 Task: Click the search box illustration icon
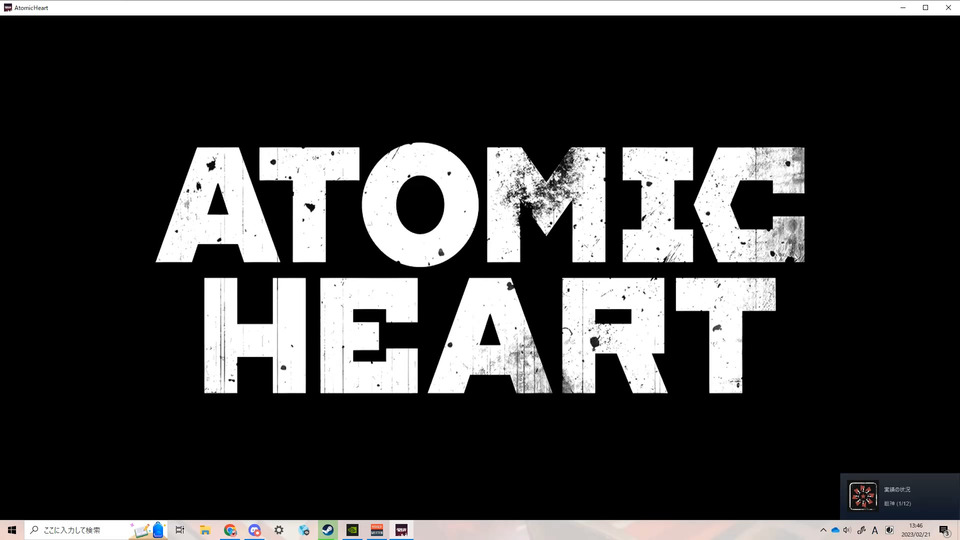click(148, 530)
